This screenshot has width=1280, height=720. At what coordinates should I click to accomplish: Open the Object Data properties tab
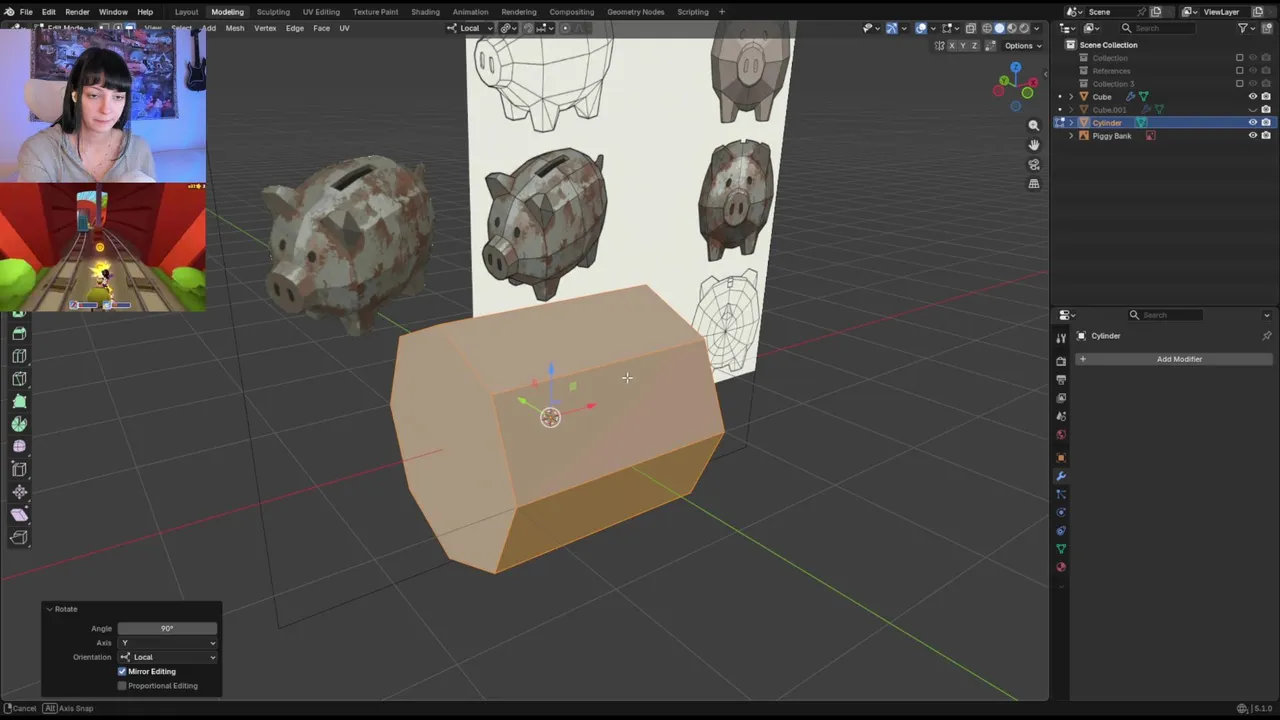1061,549
